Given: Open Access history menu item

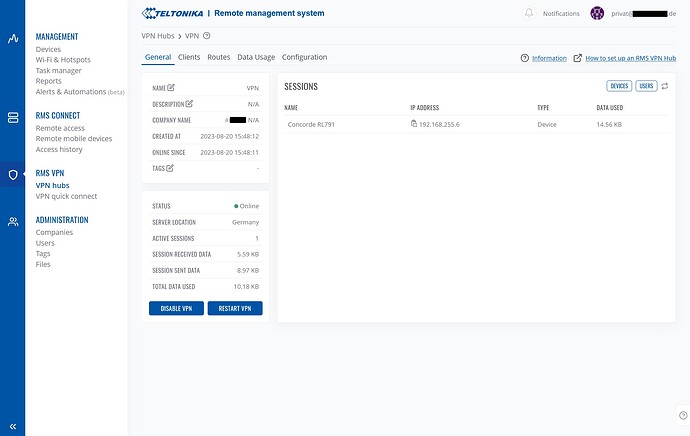Looking at the screenshot, I should pos(59,149).
